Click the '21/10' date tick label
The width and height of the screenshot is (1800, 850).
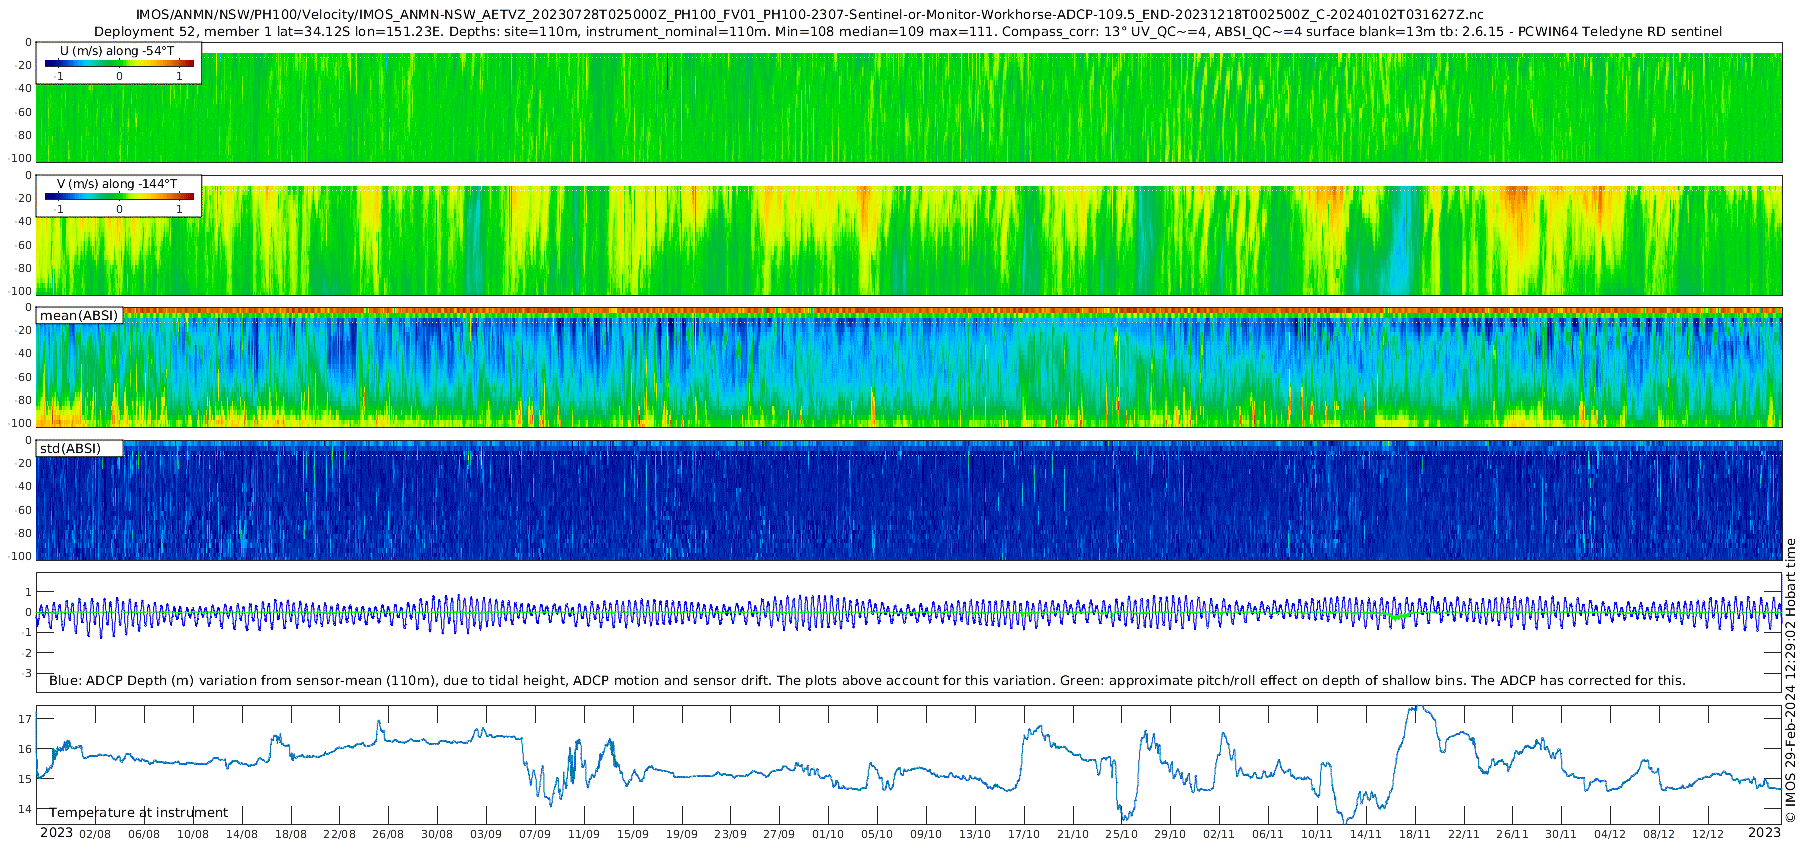pos(1073,834)
